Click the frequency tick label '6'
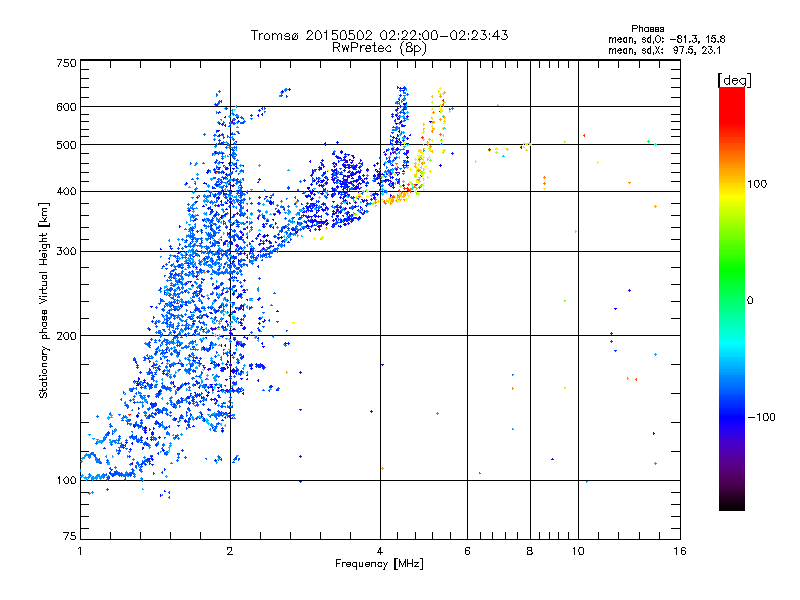Viewport: 800px width, 600px height. coord(467,551)
